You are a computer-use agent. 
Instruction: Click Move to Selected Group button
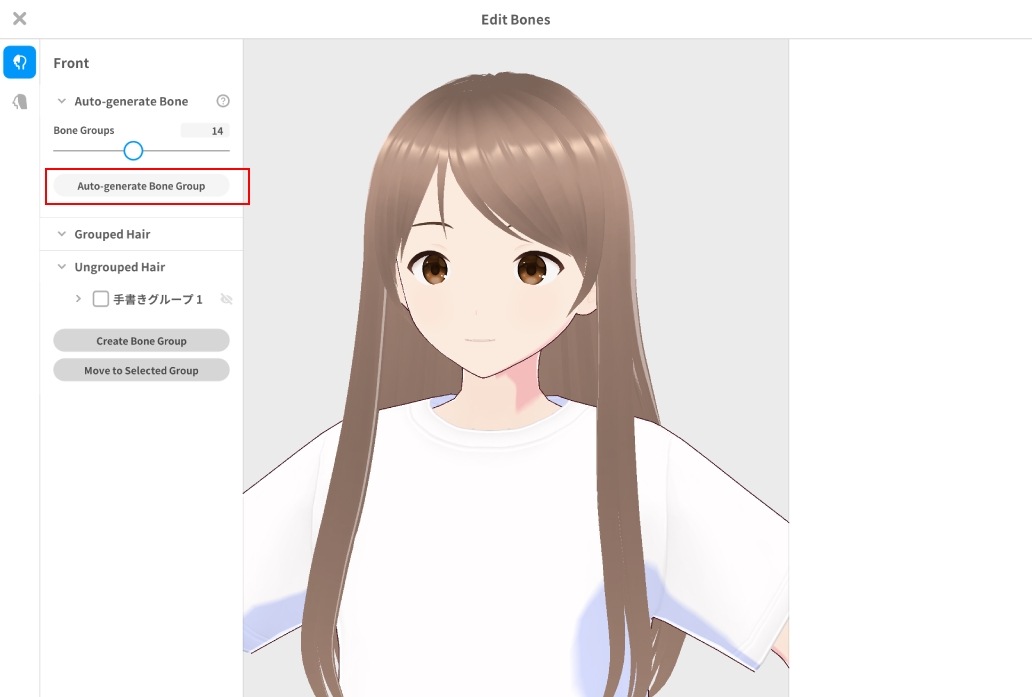tap(141, 371)
